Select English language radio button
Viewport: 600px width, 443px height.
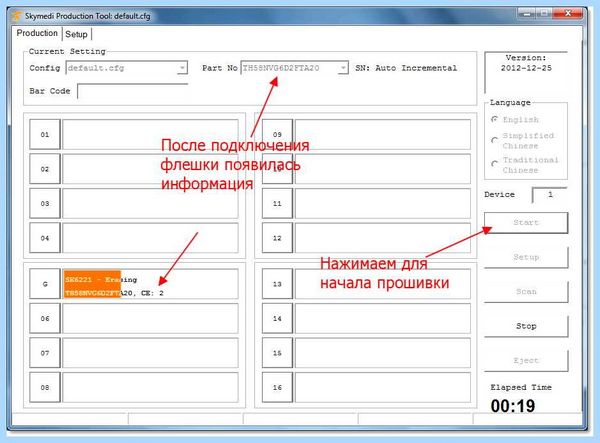pyautogui.click(x=495, y=120)
